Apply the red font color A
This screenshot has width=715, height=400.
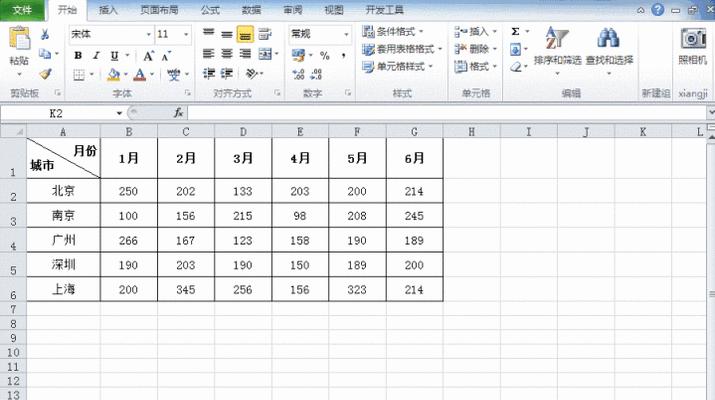[140, 74]
